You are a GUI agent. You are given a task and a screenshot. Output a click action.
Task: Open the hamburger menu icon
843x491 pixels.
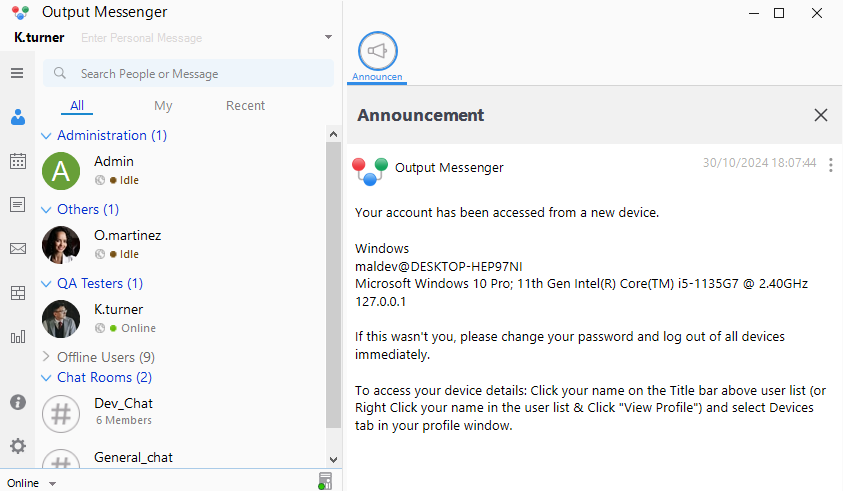pos(17,73)
